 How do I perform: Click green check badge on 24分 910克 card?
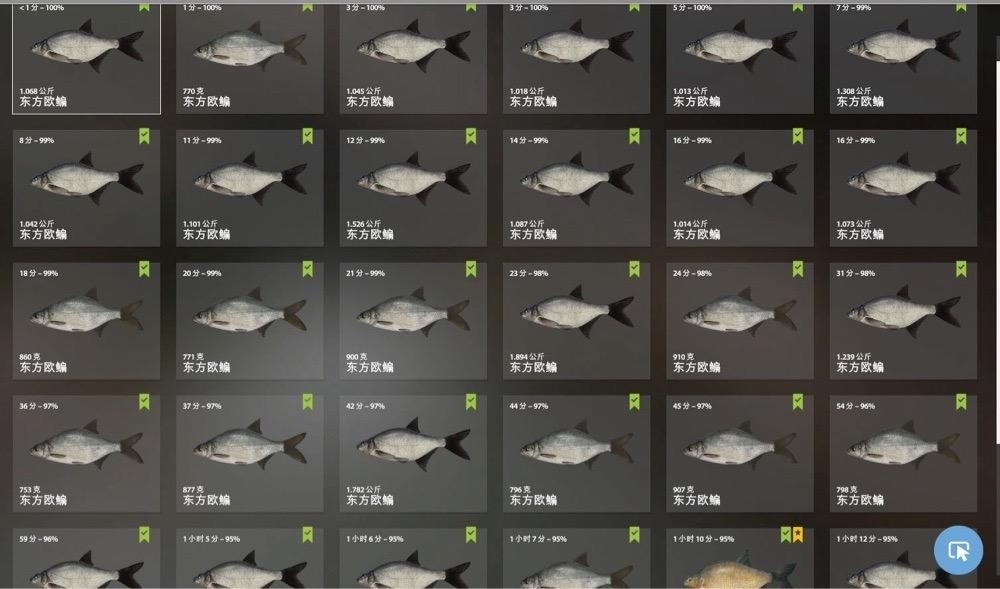point(798,269)
